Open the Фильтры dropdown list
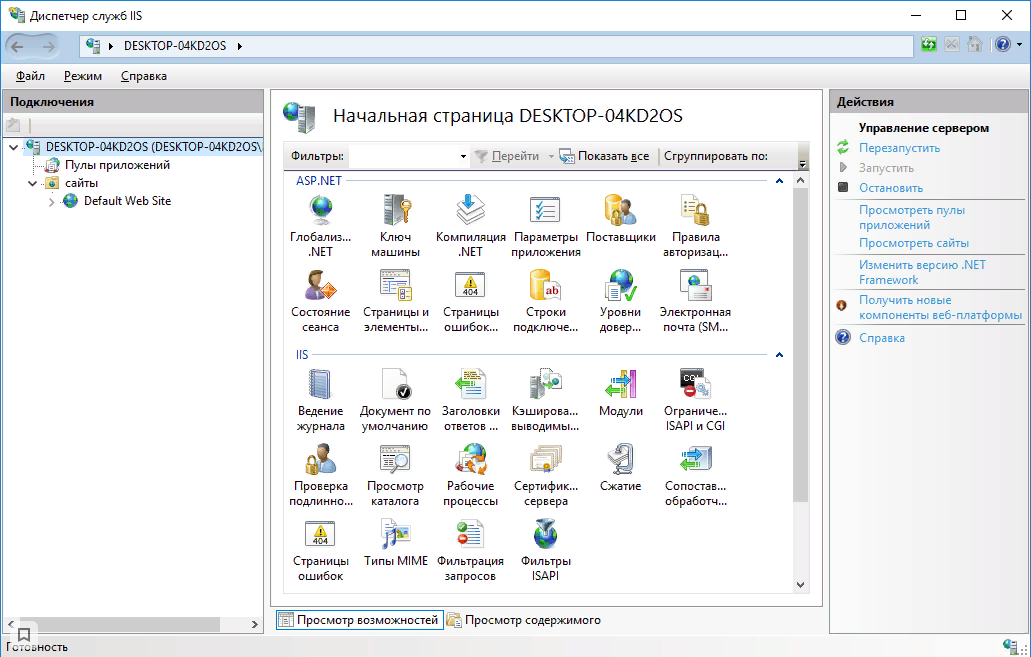1031x657 pixels. point(459,157)
